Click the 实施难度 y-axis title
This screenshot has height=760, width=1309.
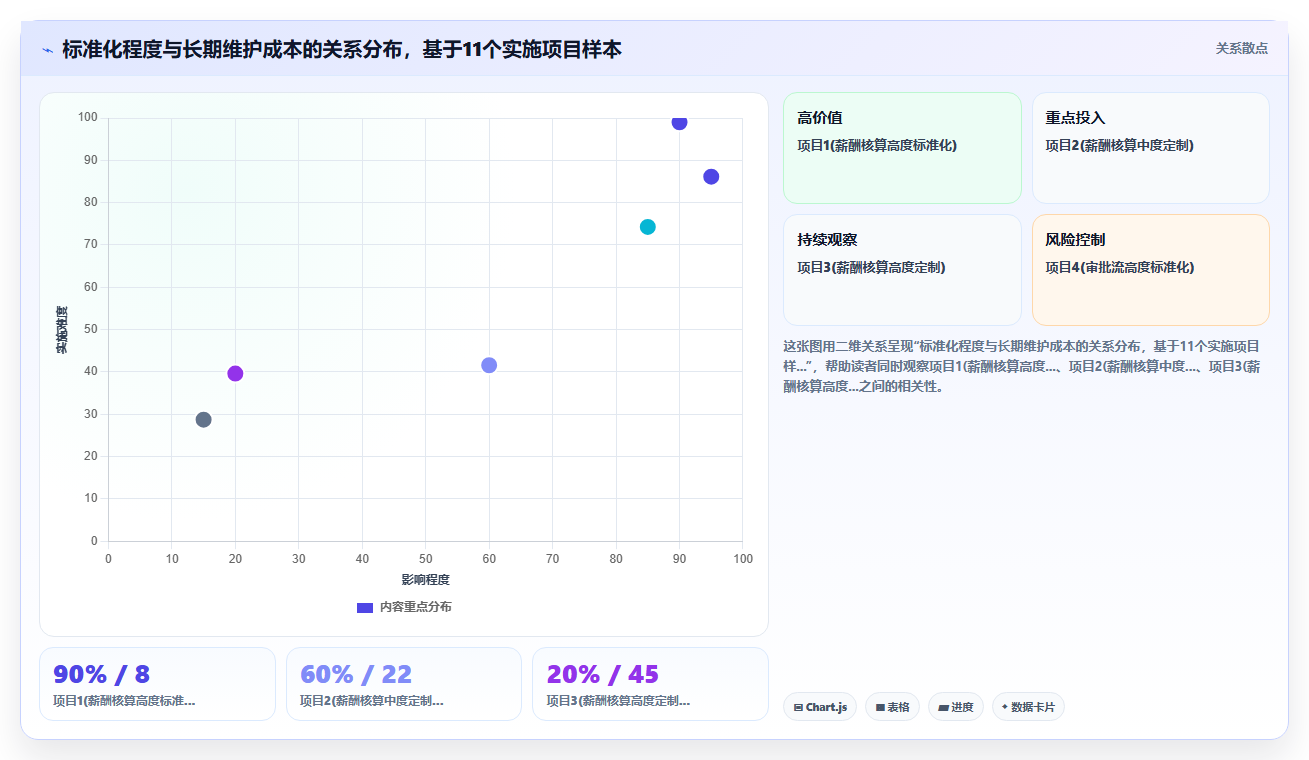62,330
